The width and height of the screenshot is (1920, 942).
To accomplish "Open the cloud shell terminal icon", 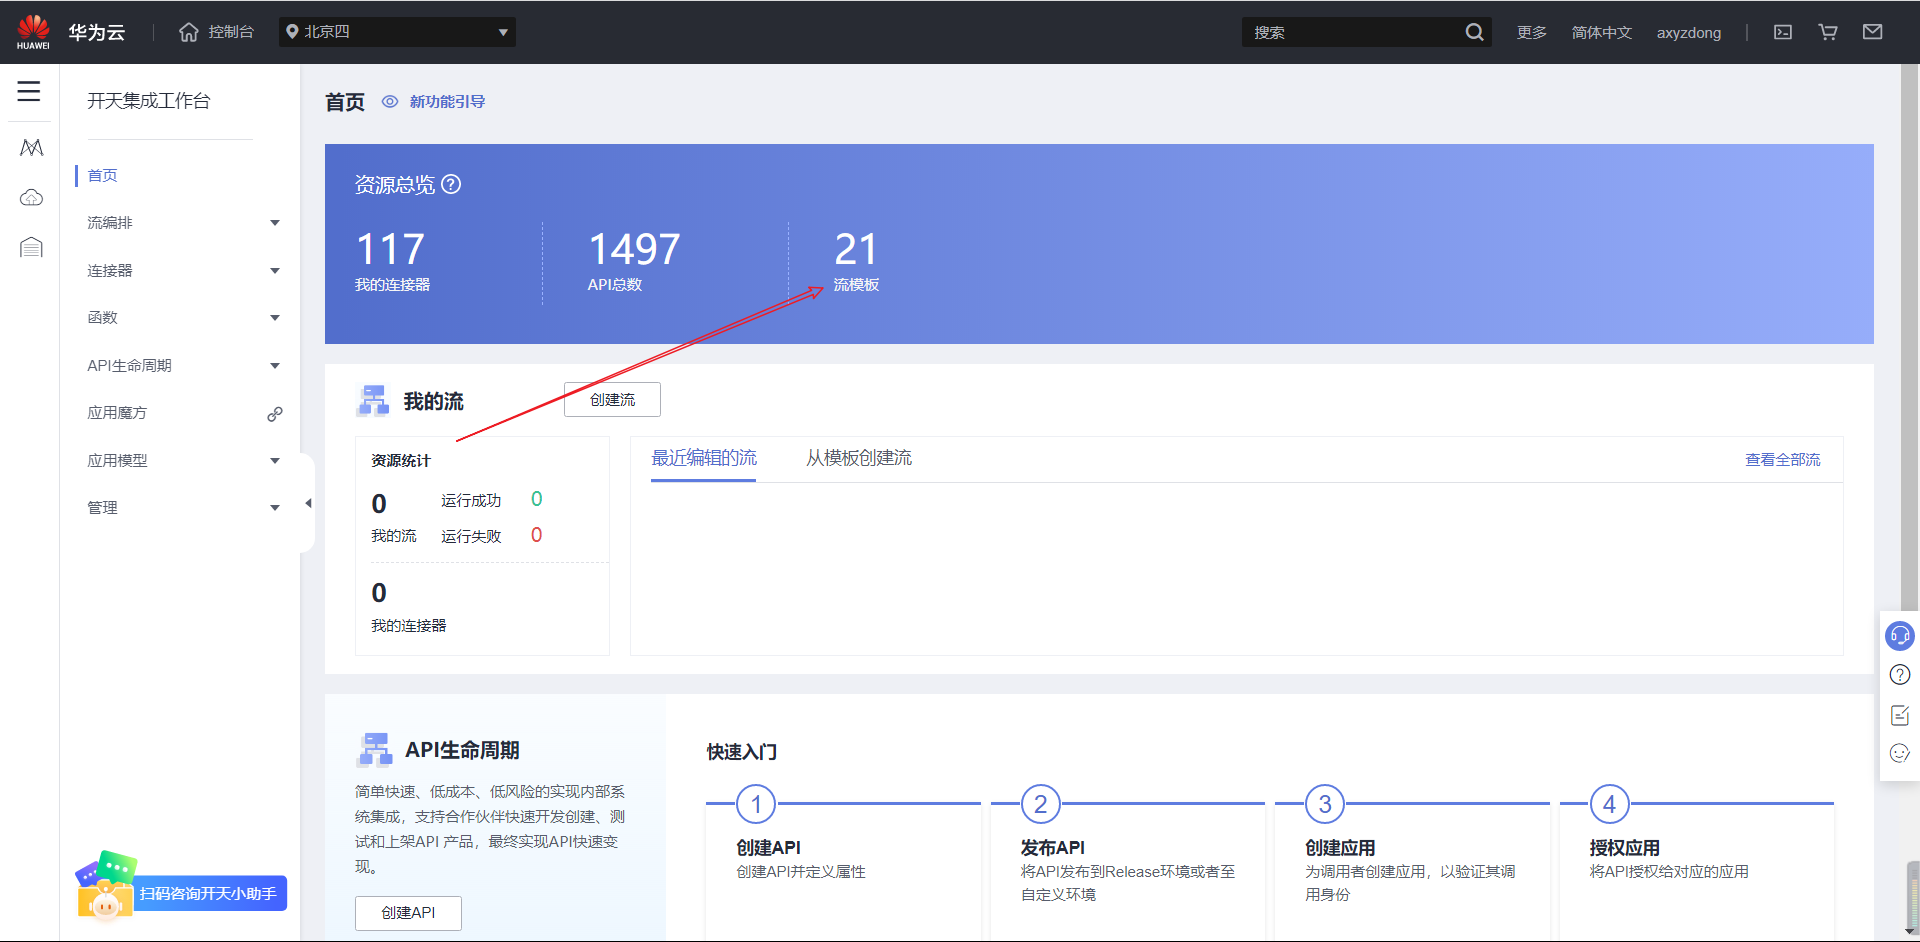I will (1783, 32).
